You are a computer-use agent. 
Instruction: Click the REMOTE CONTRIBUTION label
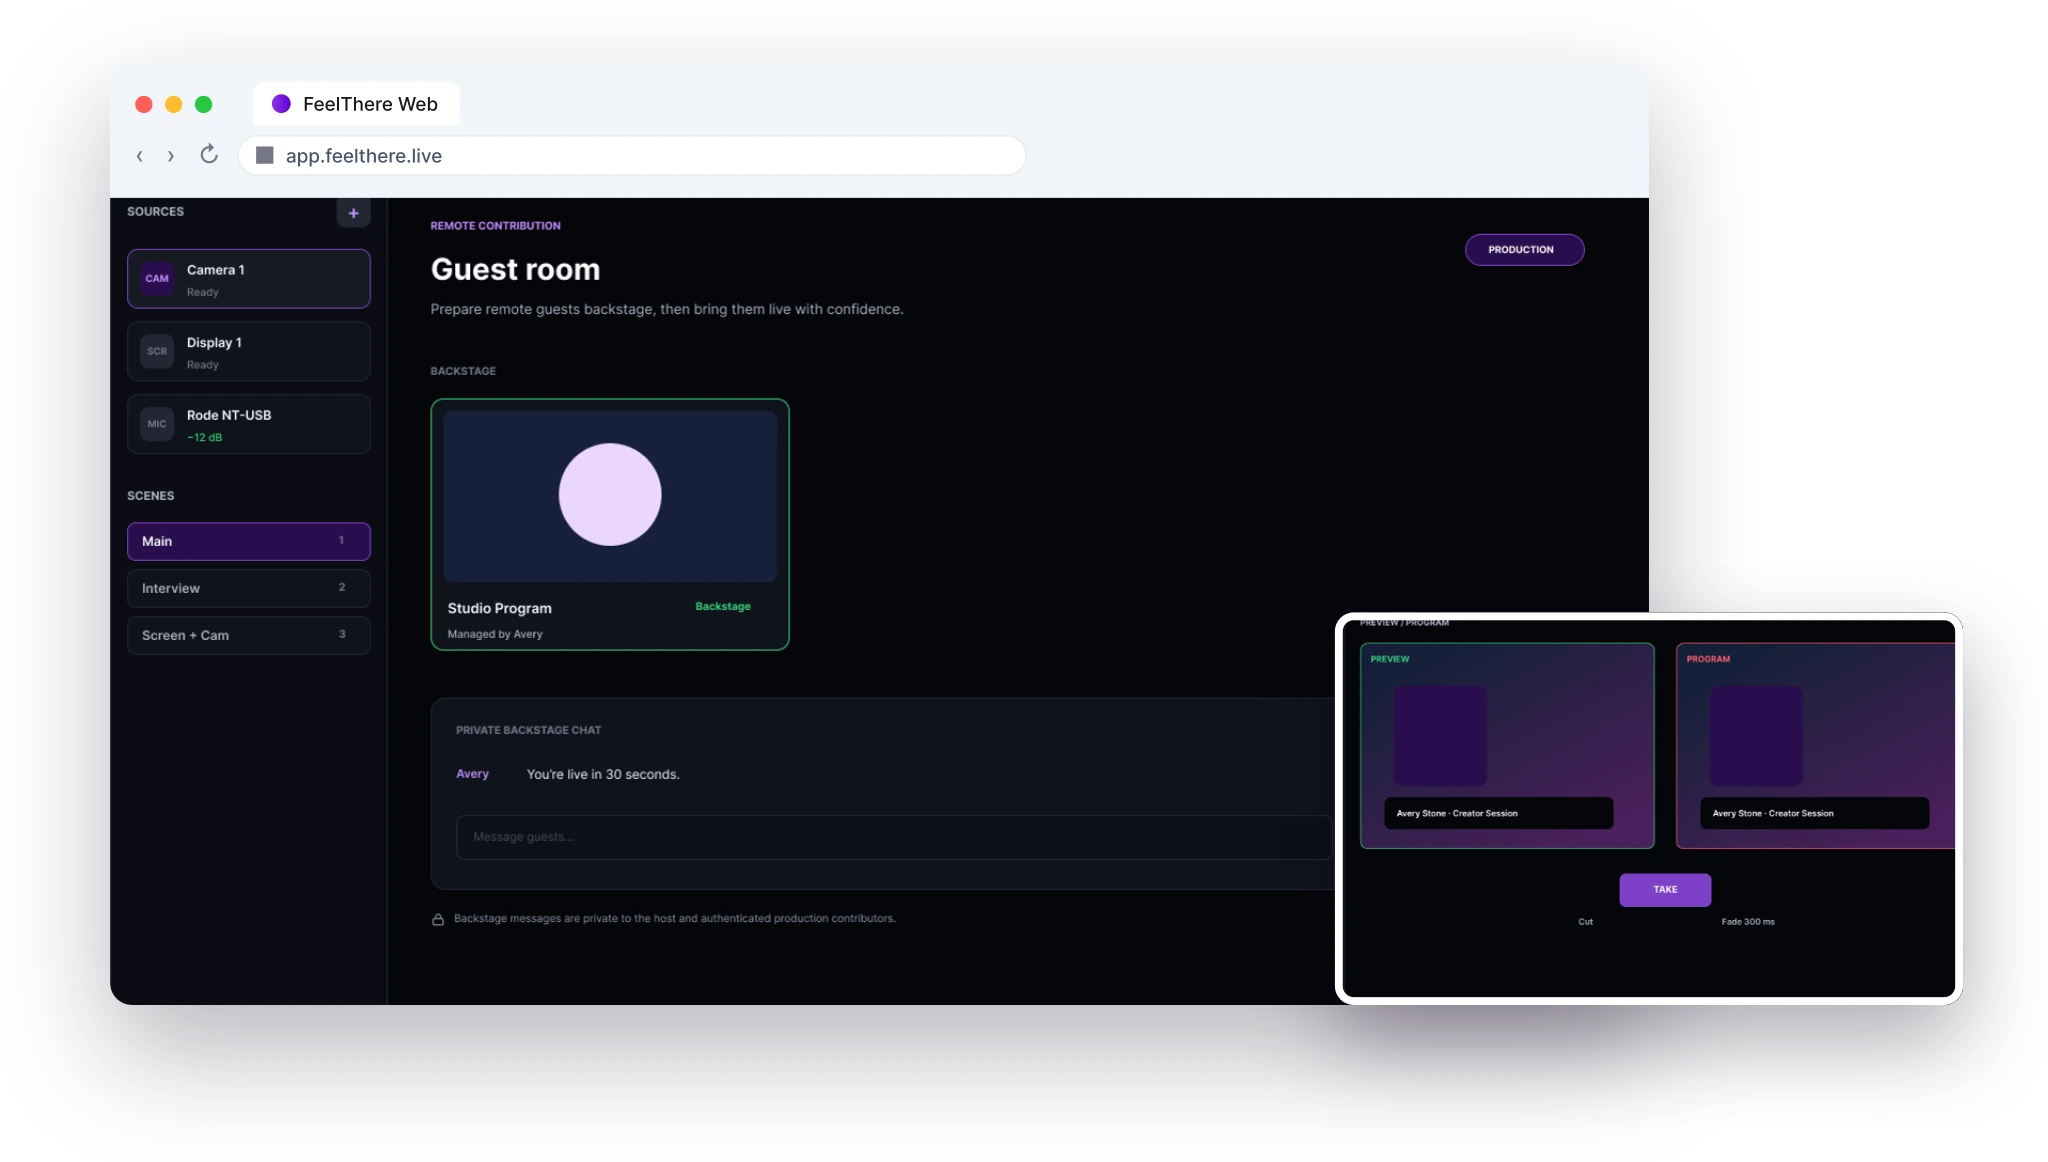tap(495, 226)
